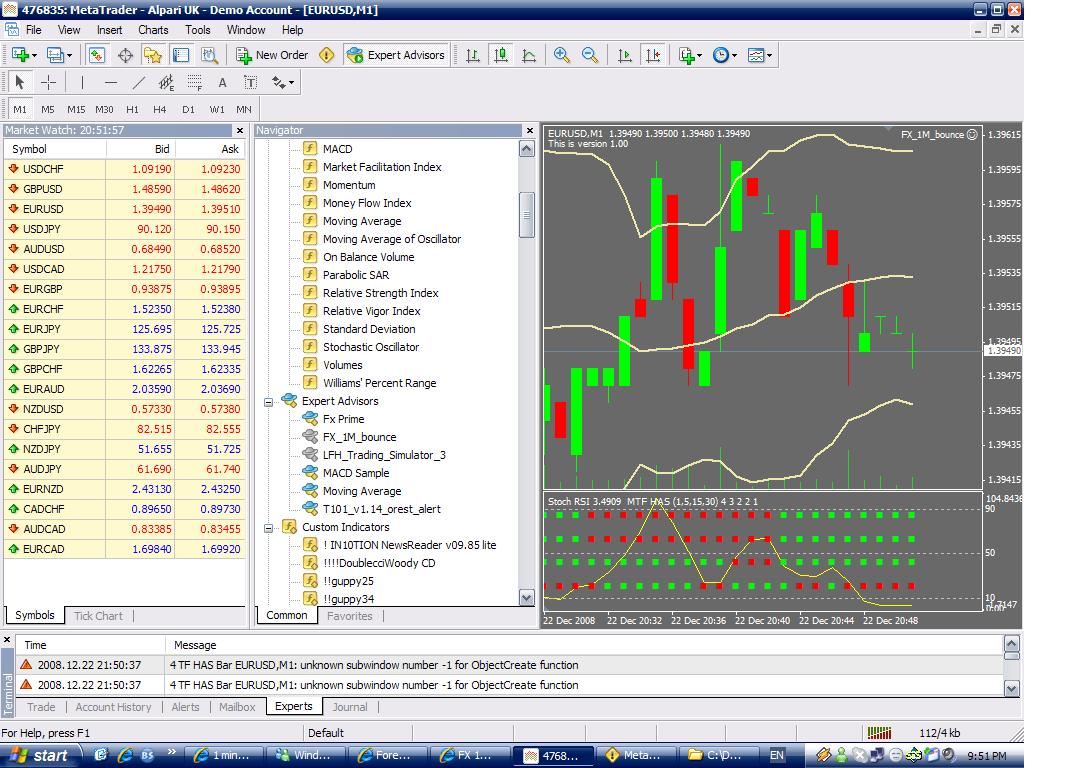This screenshot has width=1082, height=768.
Task: Click Navigator scrollbar down arrow
Action: (x=527, y=598)
